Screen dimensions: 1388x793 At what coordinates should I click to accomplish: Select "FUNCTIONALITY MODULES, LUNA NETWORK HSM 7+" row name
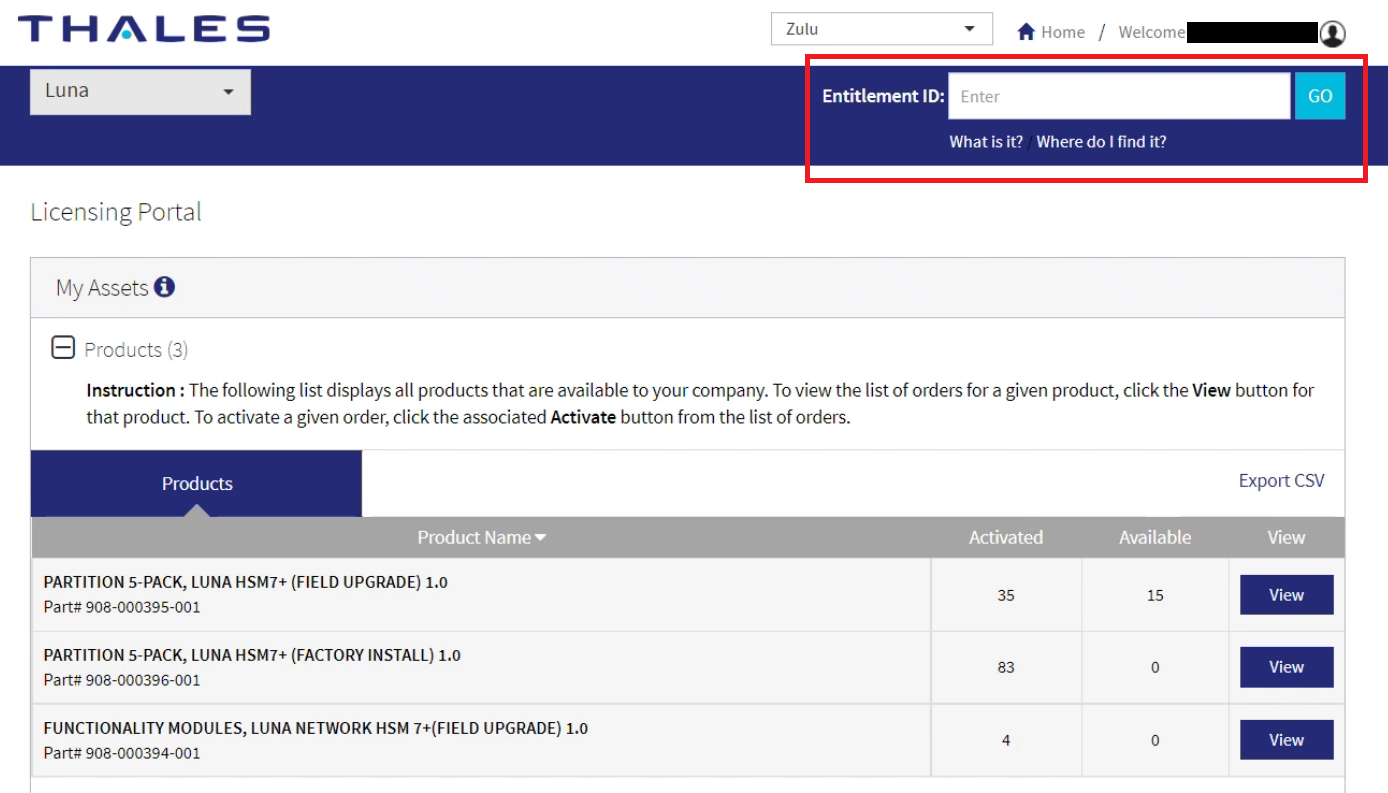(316, 728)
